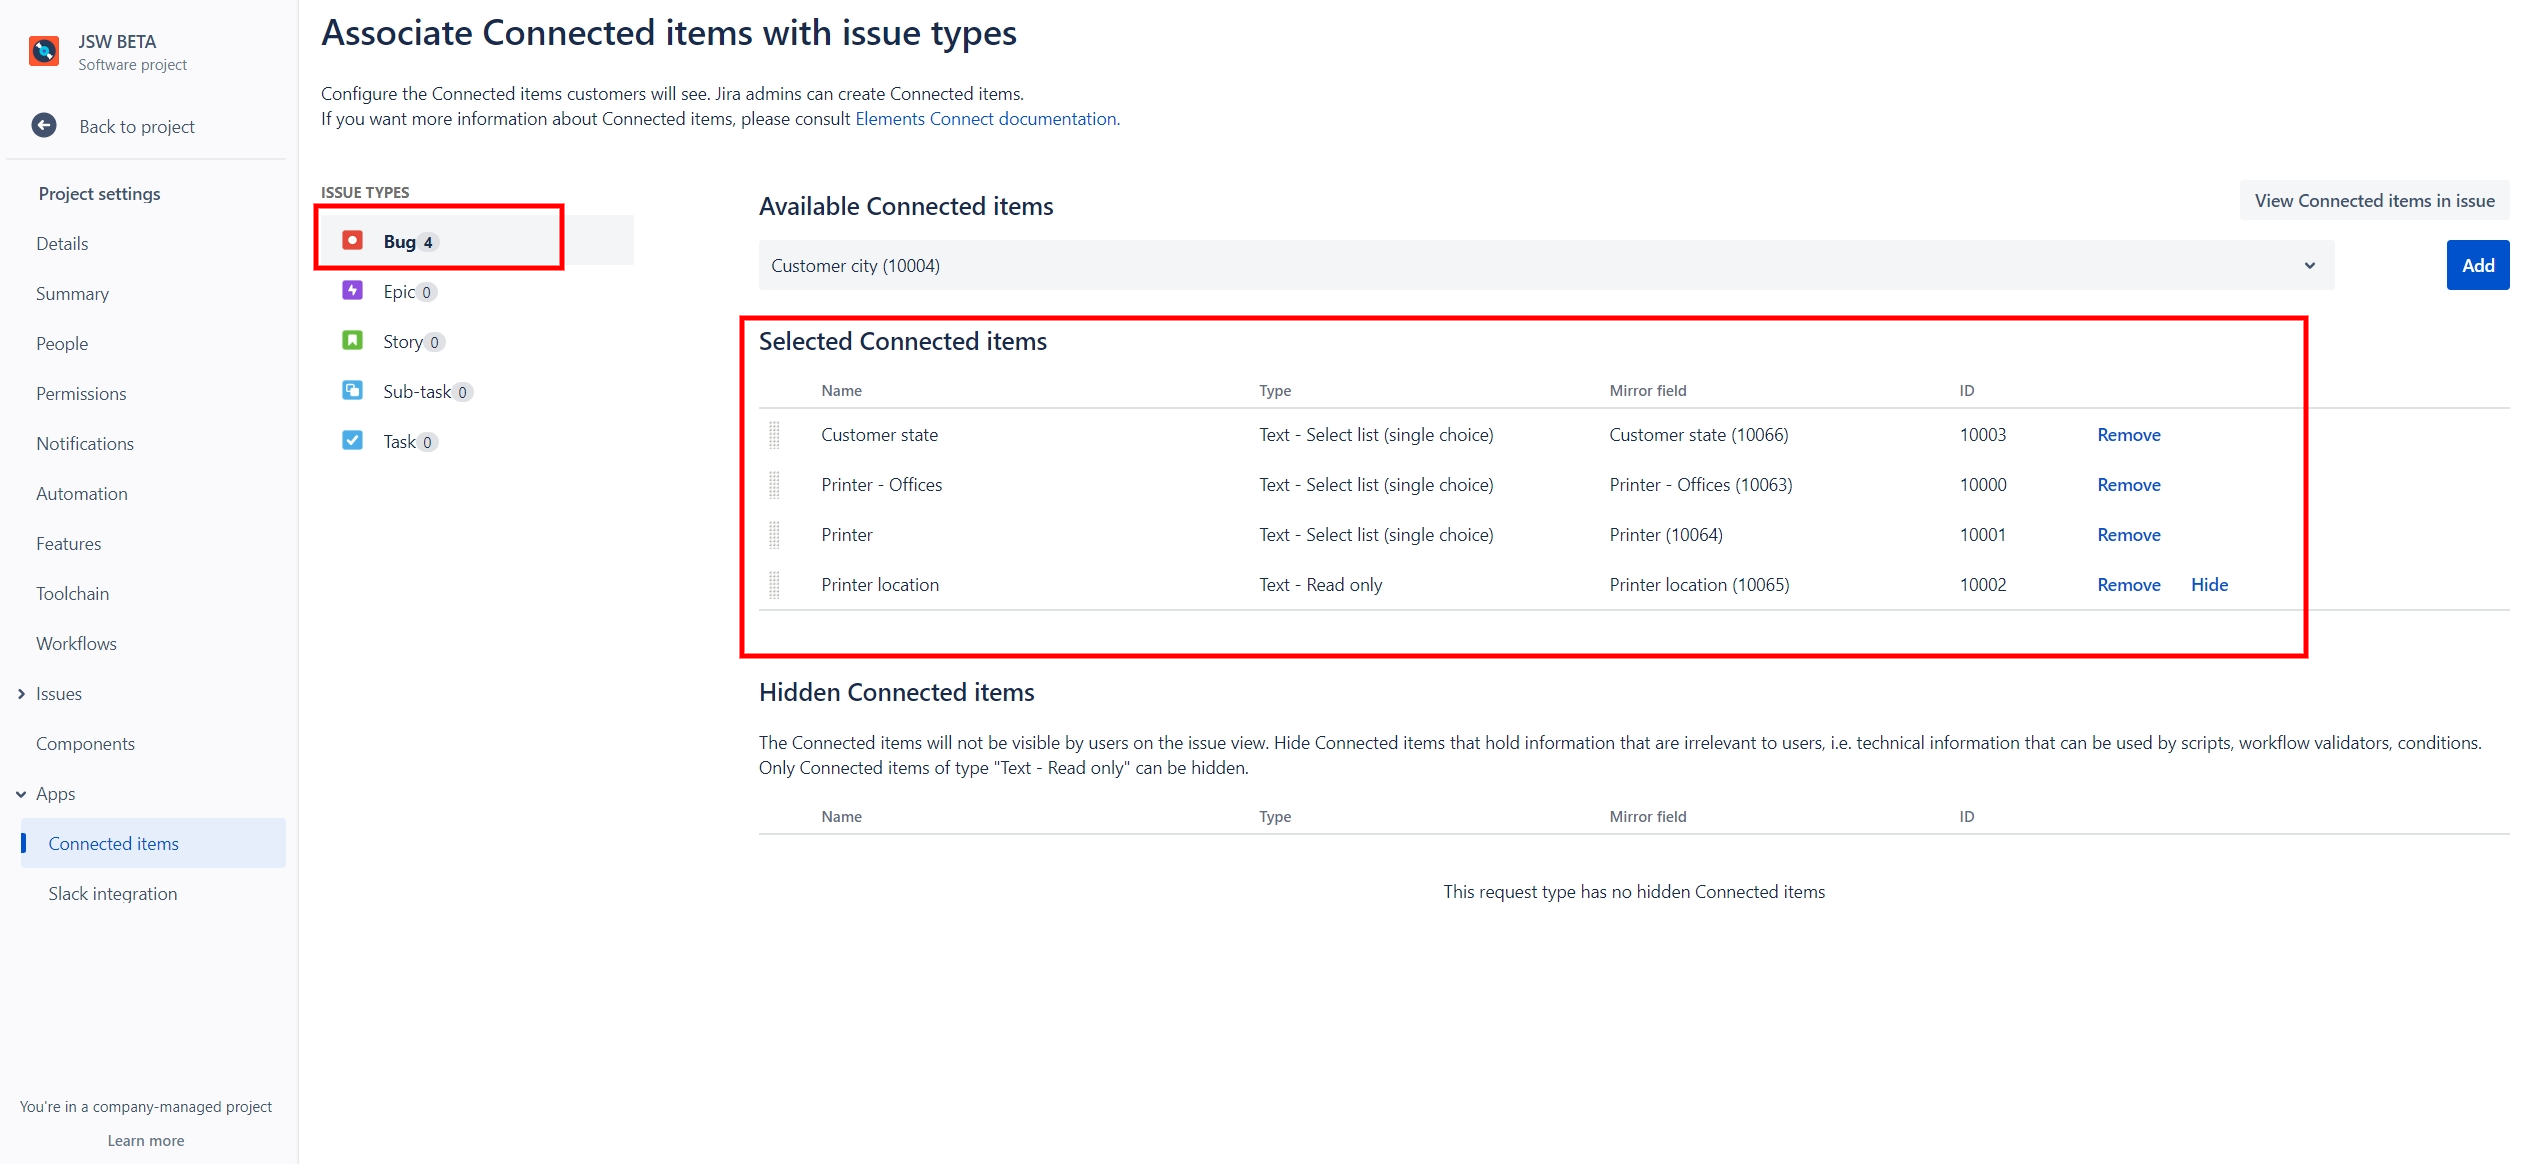Screen dimensions: 2532x1164
Task: Click drag handle of Printer location row
Action: click(x=774, y=585)
